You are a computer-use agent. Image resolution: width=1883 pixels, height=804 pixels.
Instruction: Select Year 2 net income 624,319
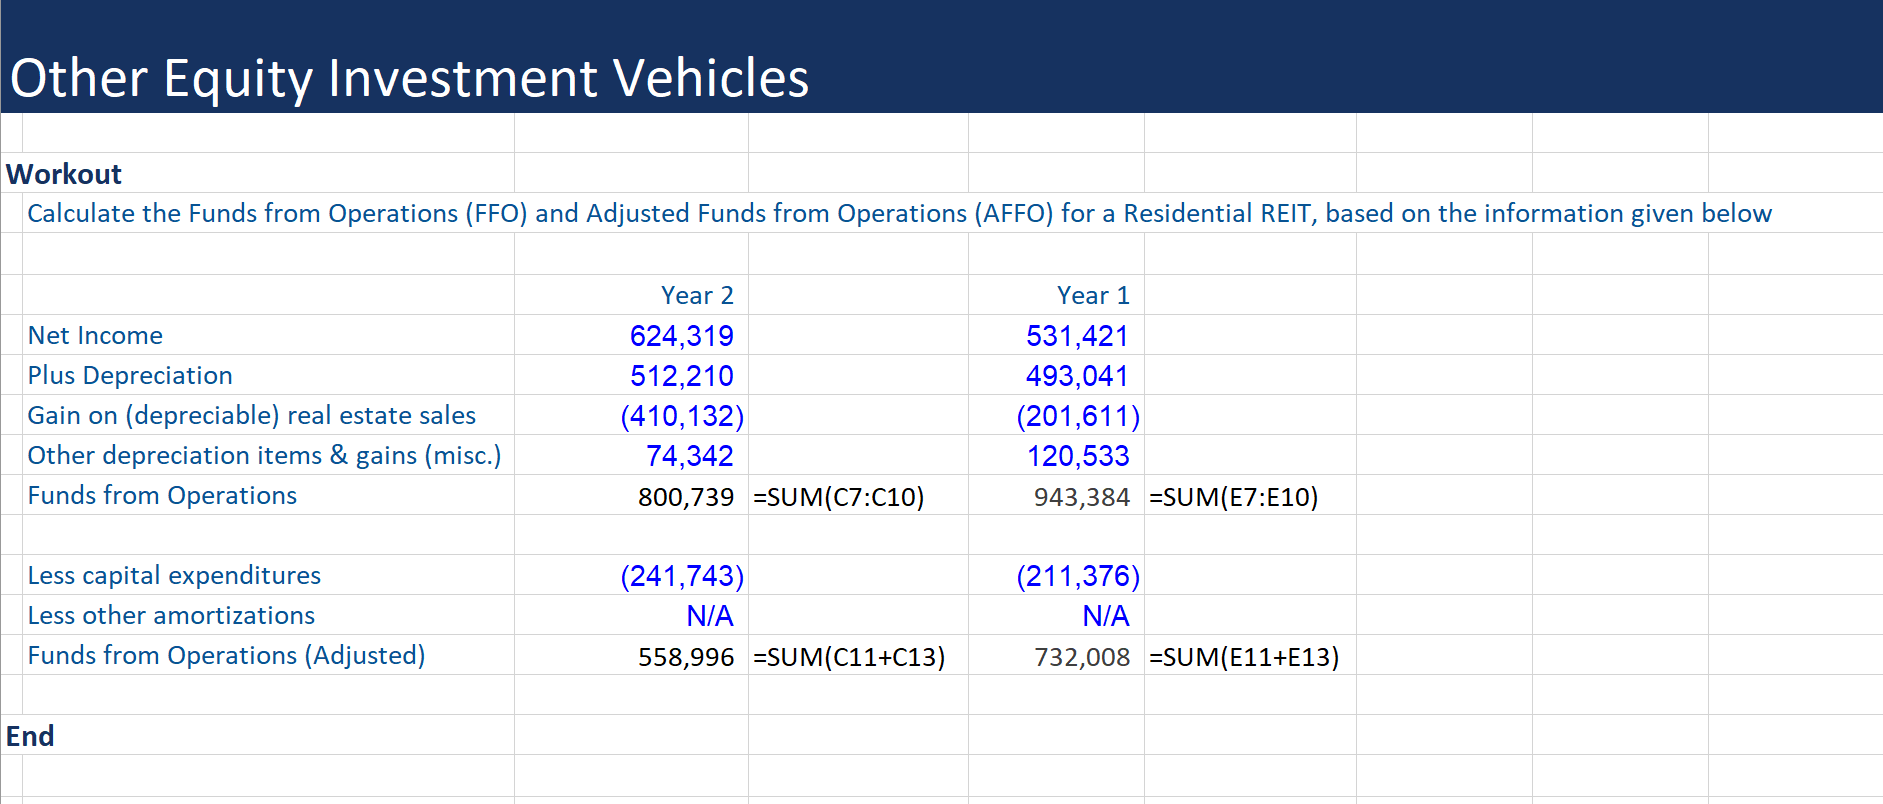pyautogui.click(x=682, y=336)
